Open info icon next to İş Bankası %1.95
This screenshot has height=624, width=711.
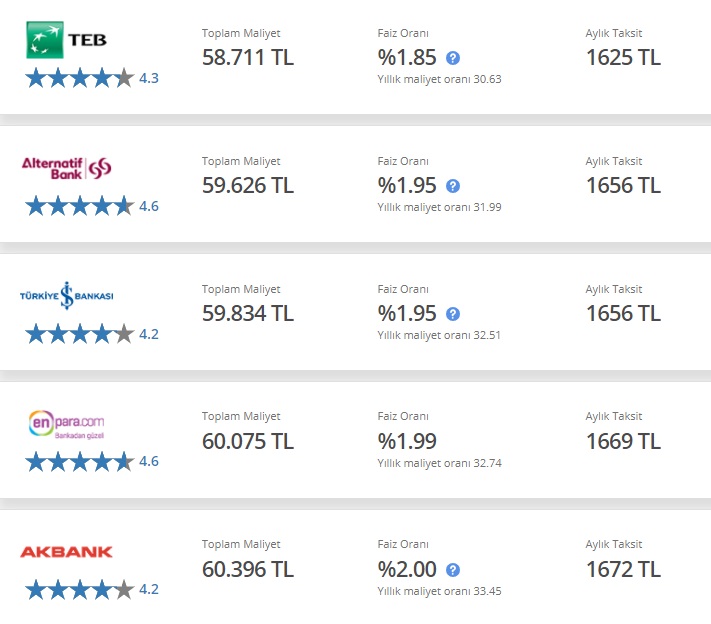(x=453, y=314)
